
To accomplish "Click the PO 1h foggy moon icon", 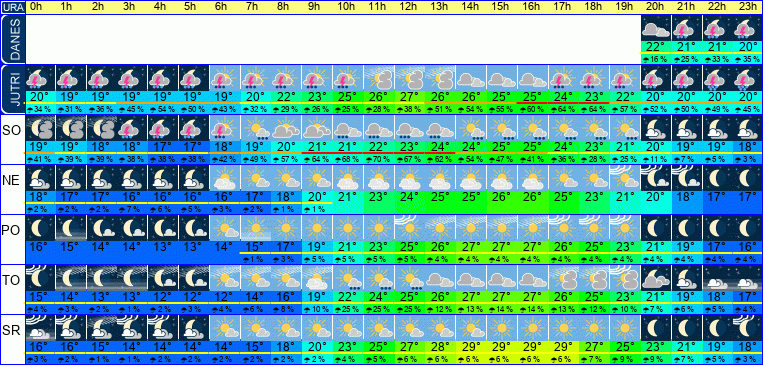I will [71, 228].
